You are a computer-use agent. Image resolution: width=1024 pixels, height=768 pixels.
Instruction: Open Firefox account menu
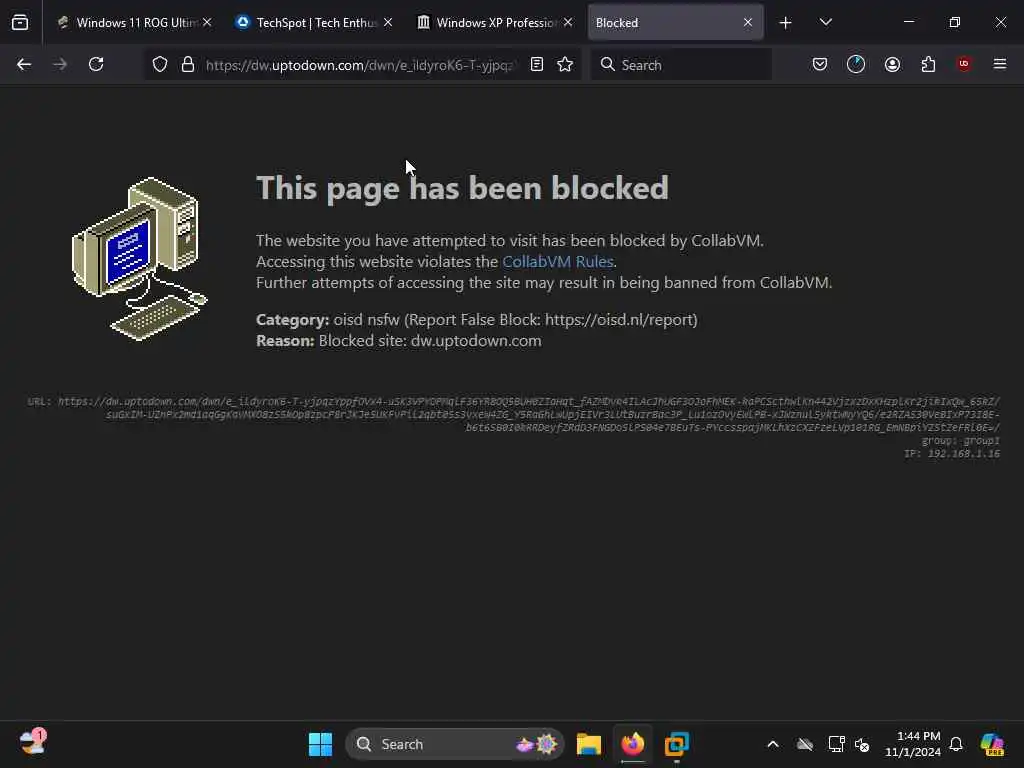893,64
